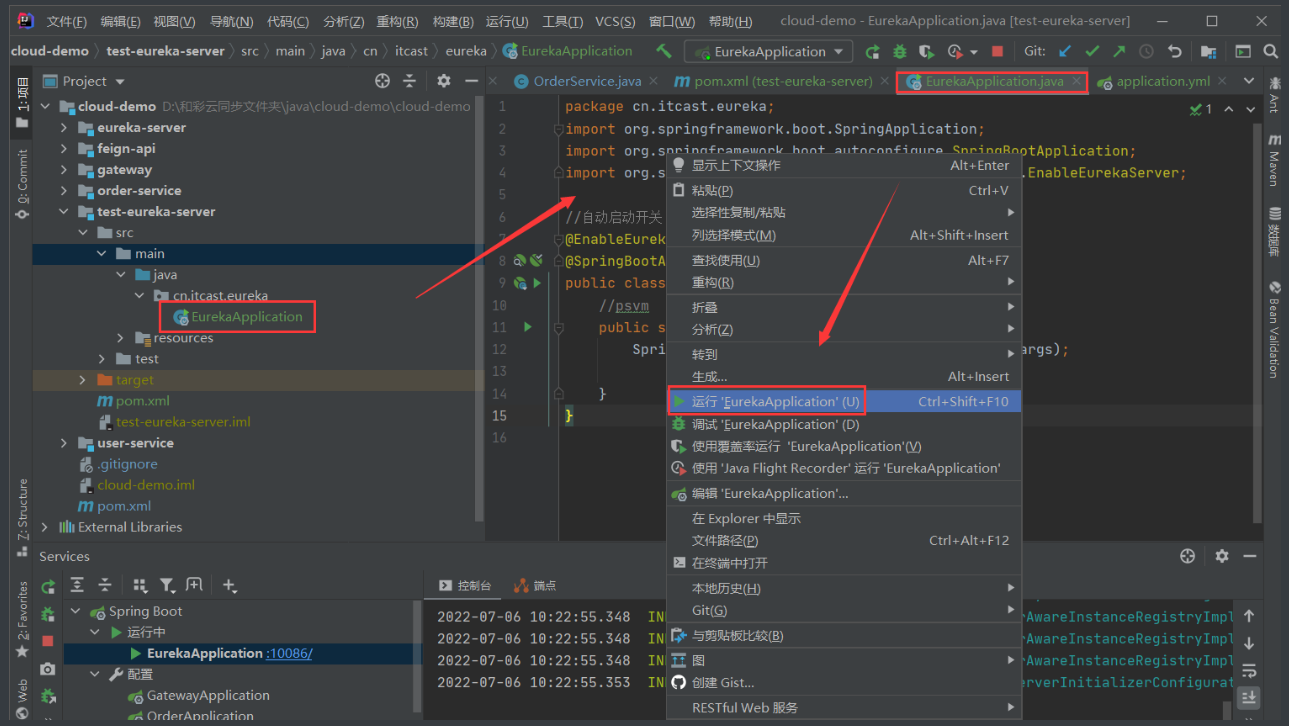Expand the user-service module
Screen dimensions: 1289x726
pos(65,443)
